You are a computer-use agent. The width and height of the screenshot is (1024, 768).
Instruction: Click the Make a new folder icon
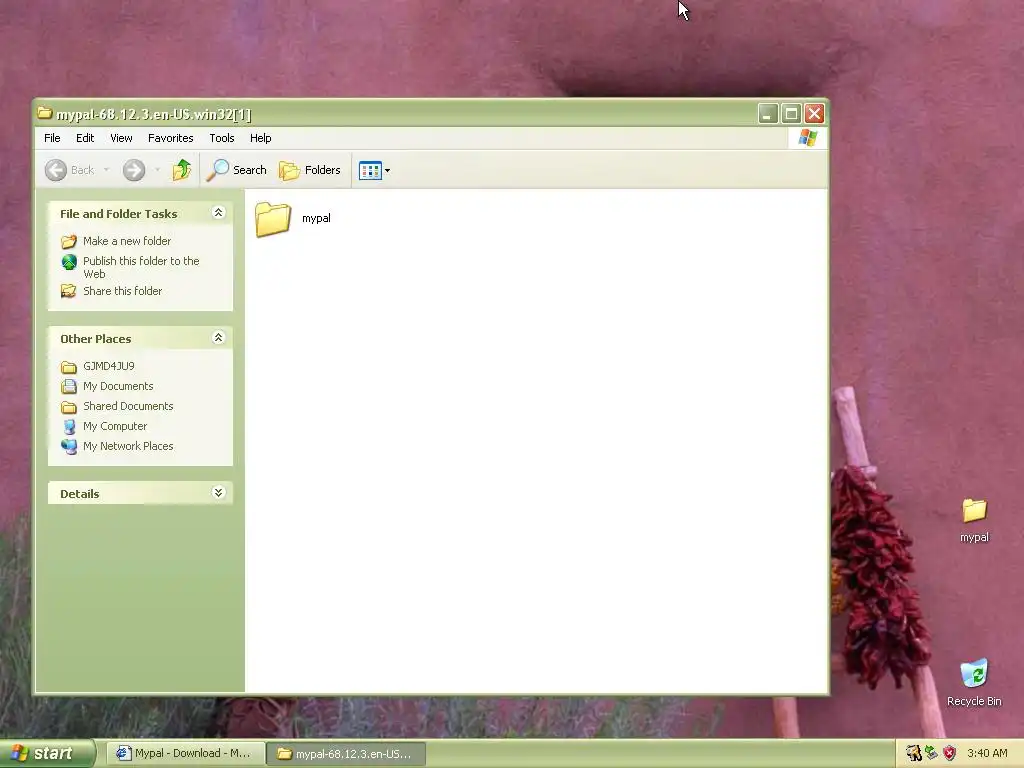coord(69,242)
